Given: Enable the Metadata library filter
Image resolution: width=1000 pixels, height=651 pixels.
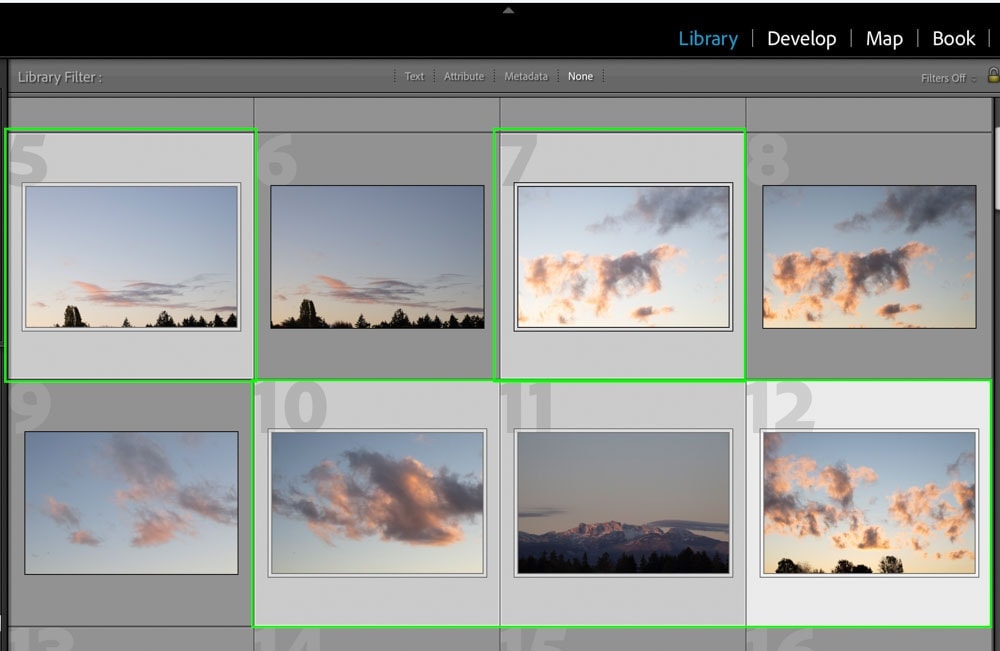Looking at the screenshot, I should 526,77.
